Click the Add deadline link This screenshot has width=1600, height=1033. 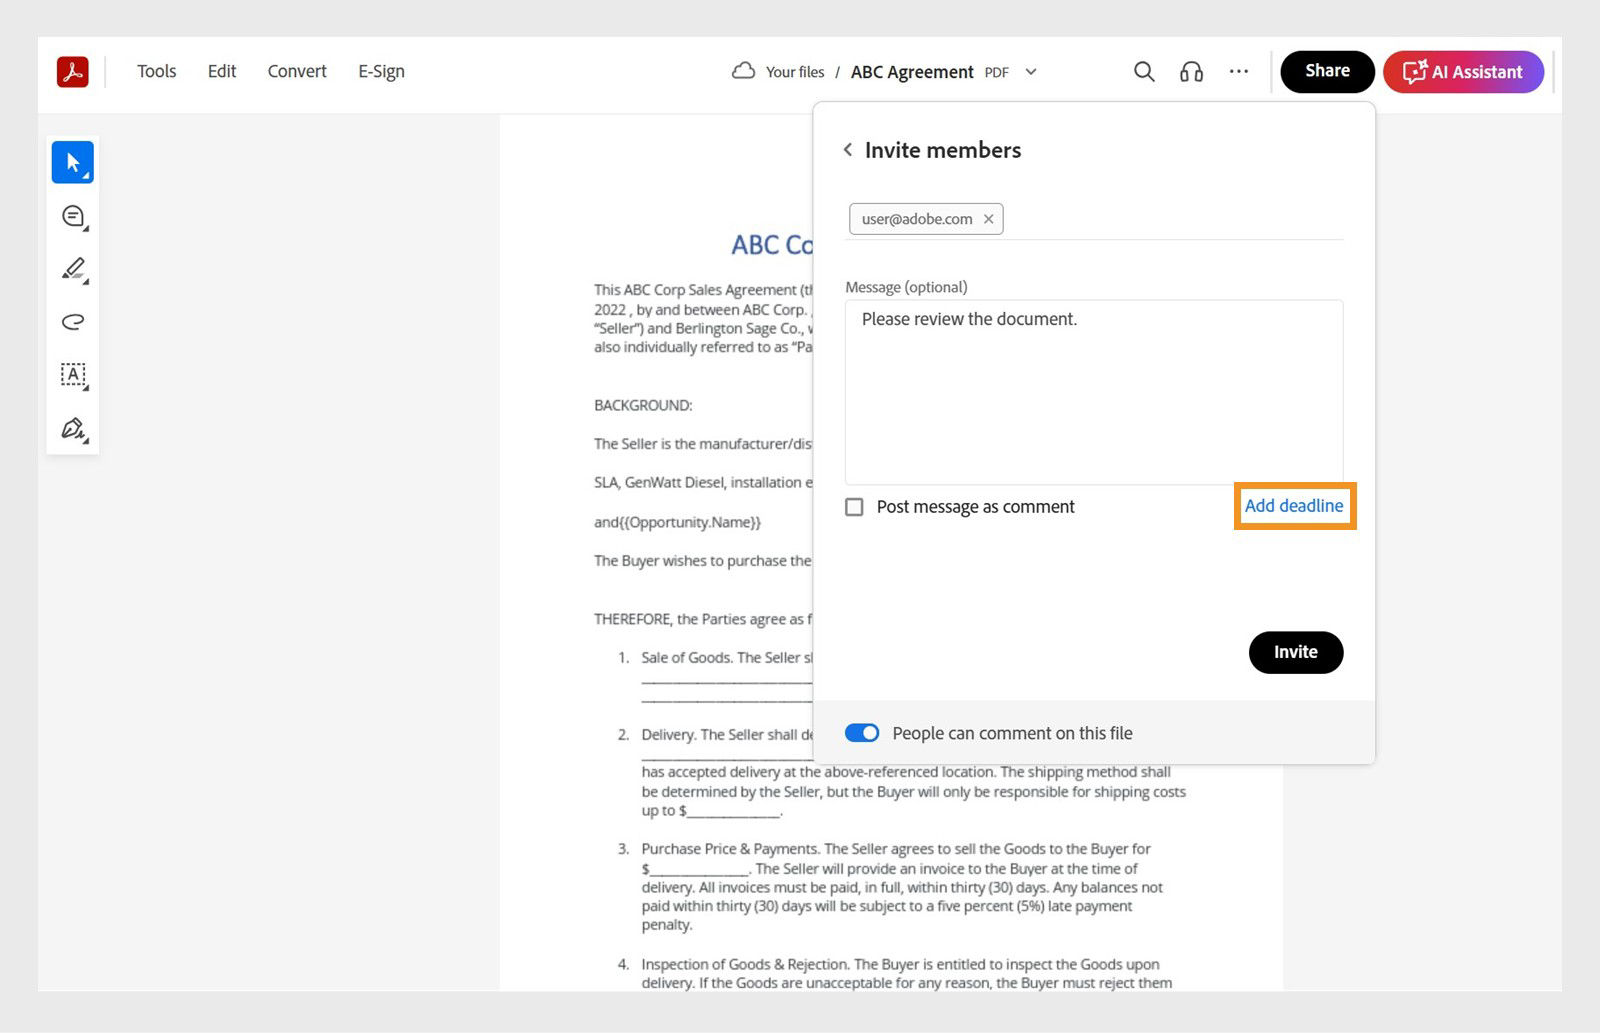1294,506
